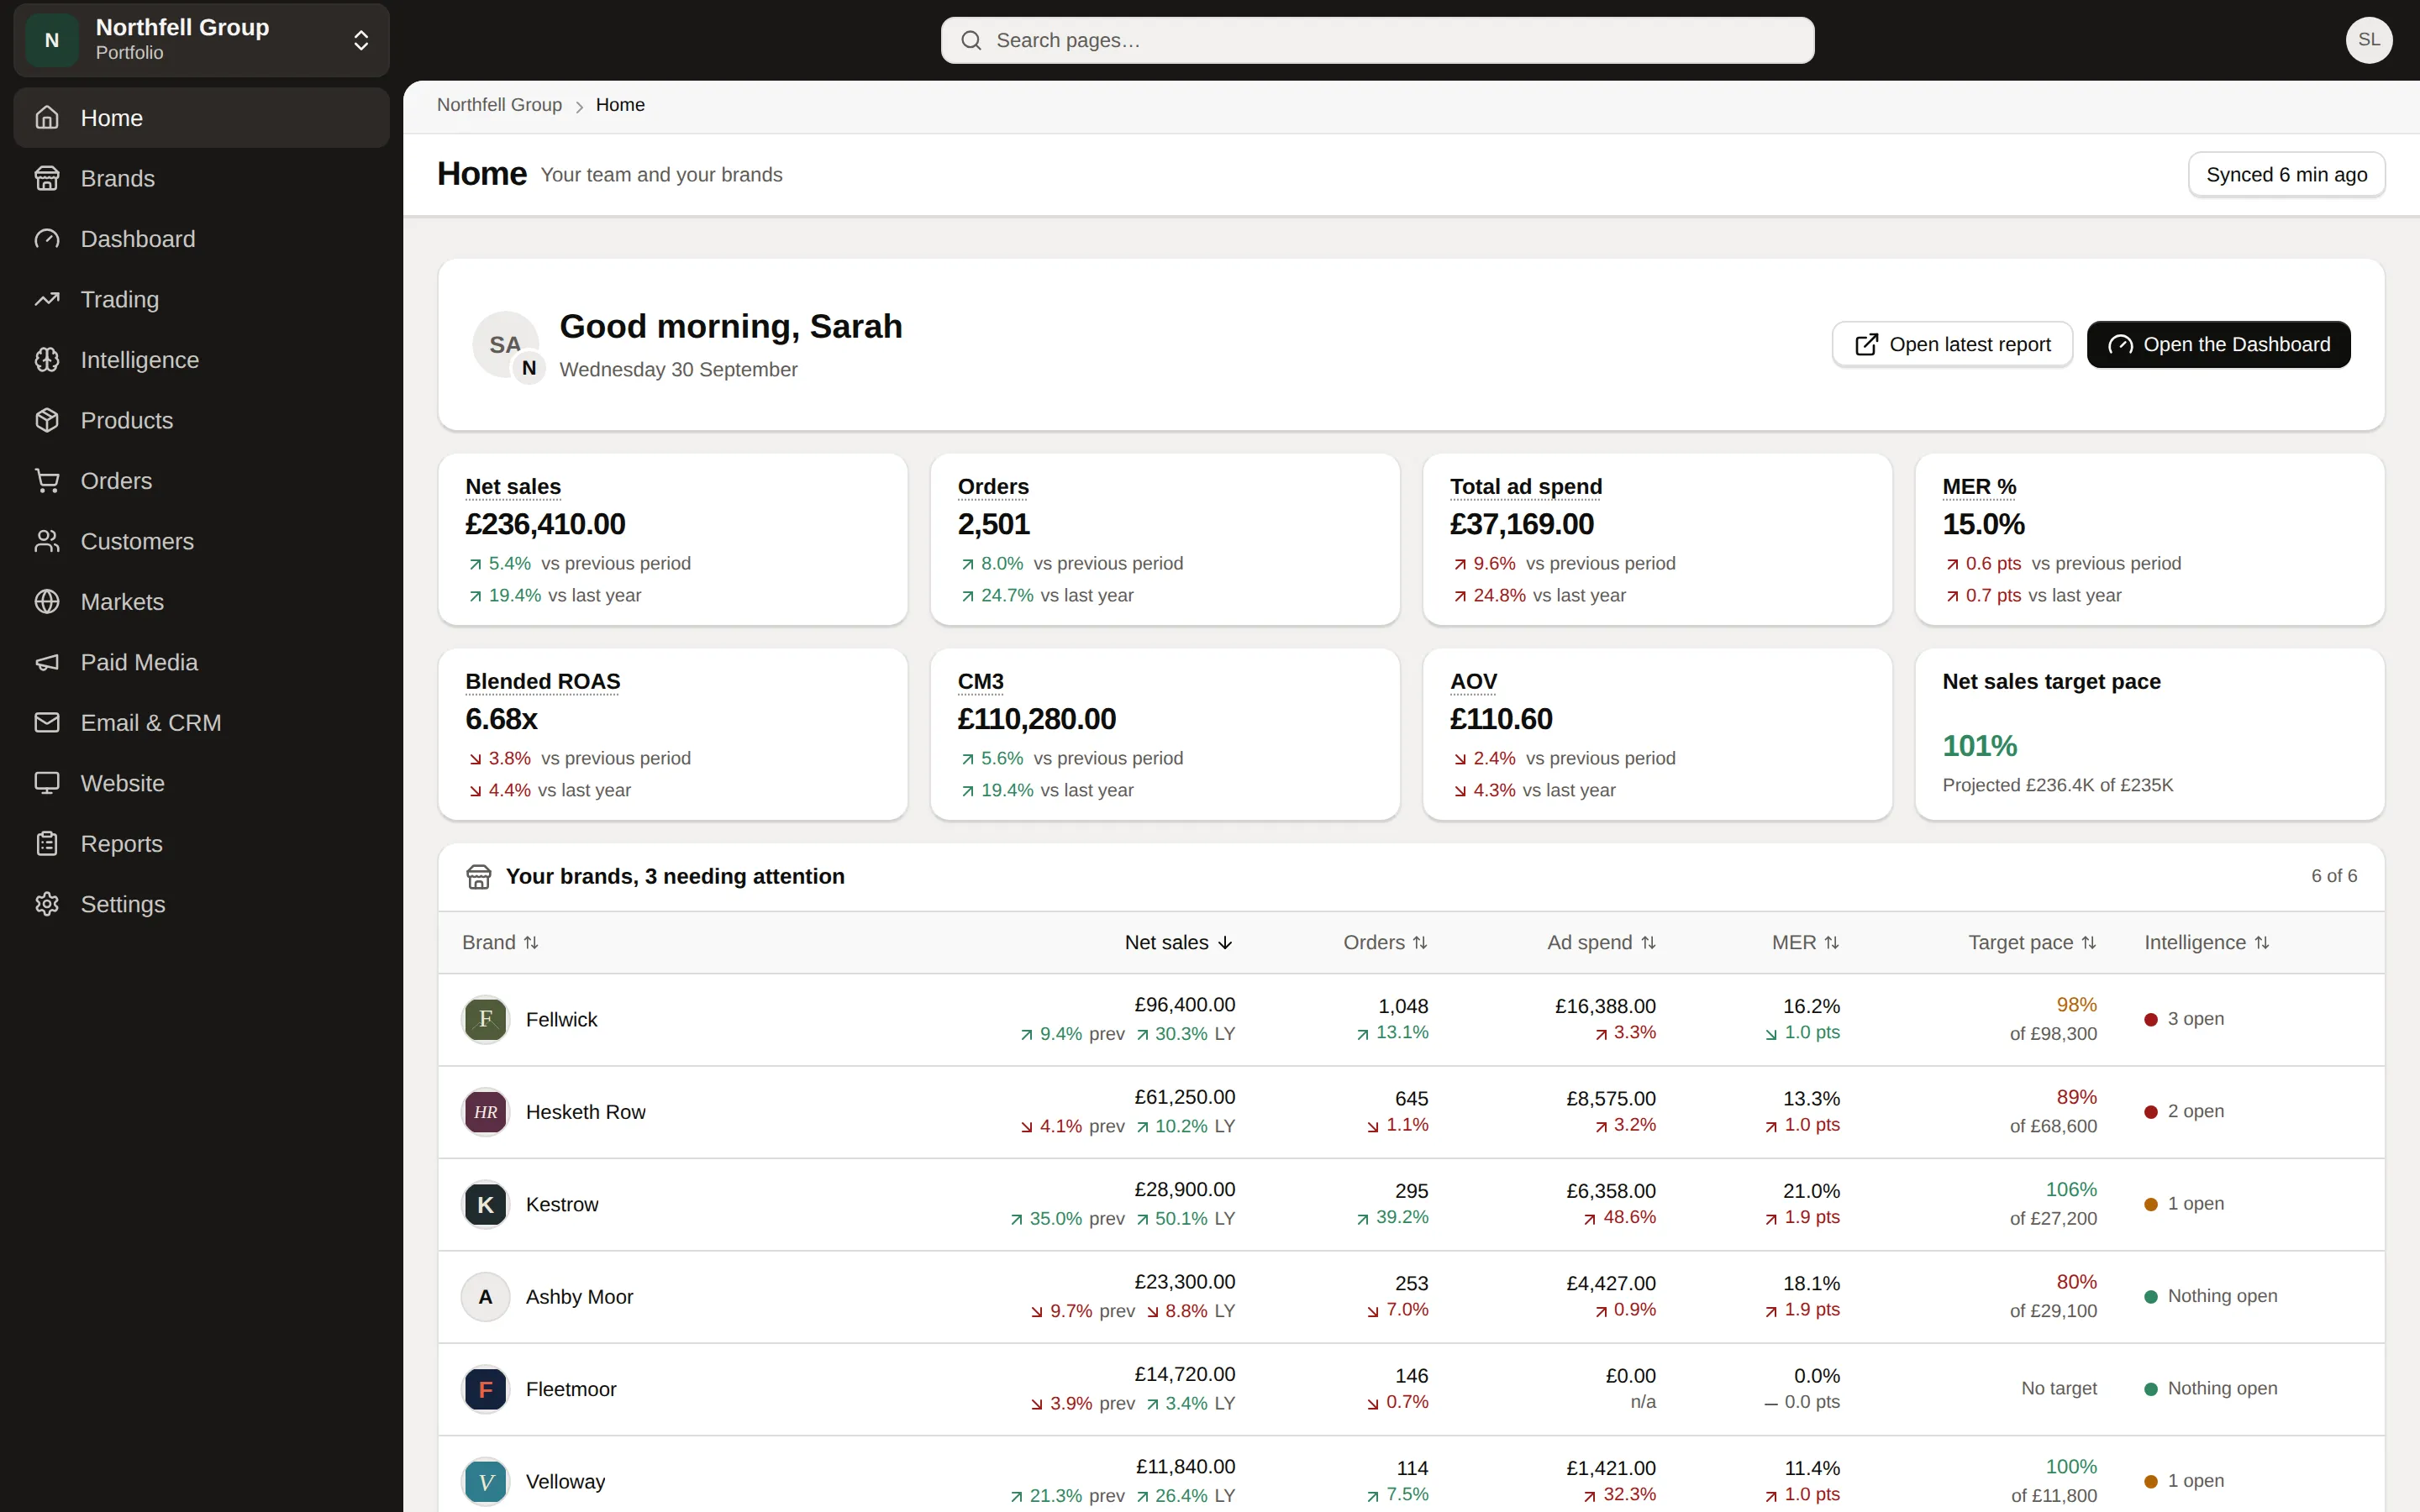Open the Hesketh Row brand row
Image resolution: width=2420 pixels, height=1512 pixels.
point(1411,1112)
